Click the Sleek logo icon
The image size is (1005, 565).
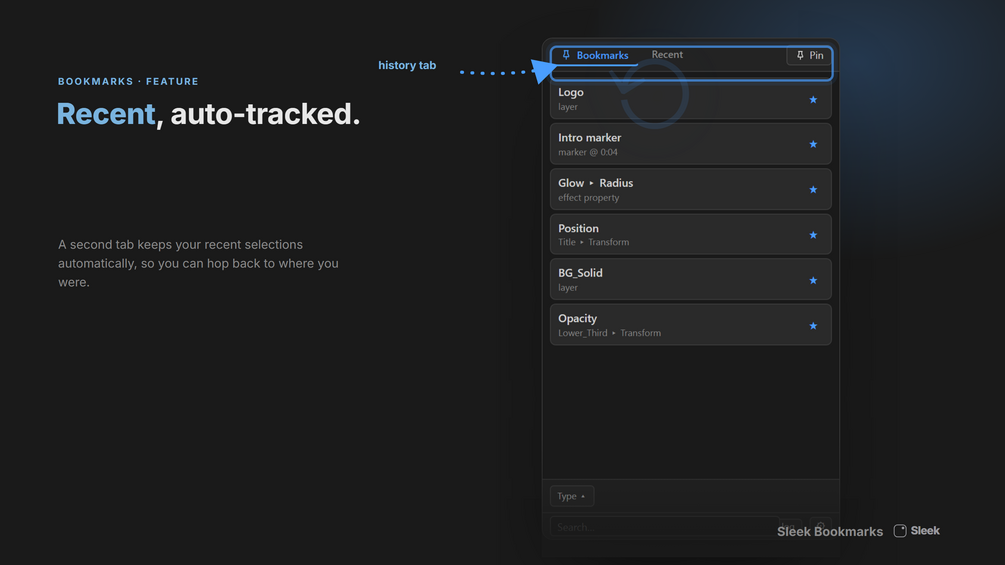[900, 530]
